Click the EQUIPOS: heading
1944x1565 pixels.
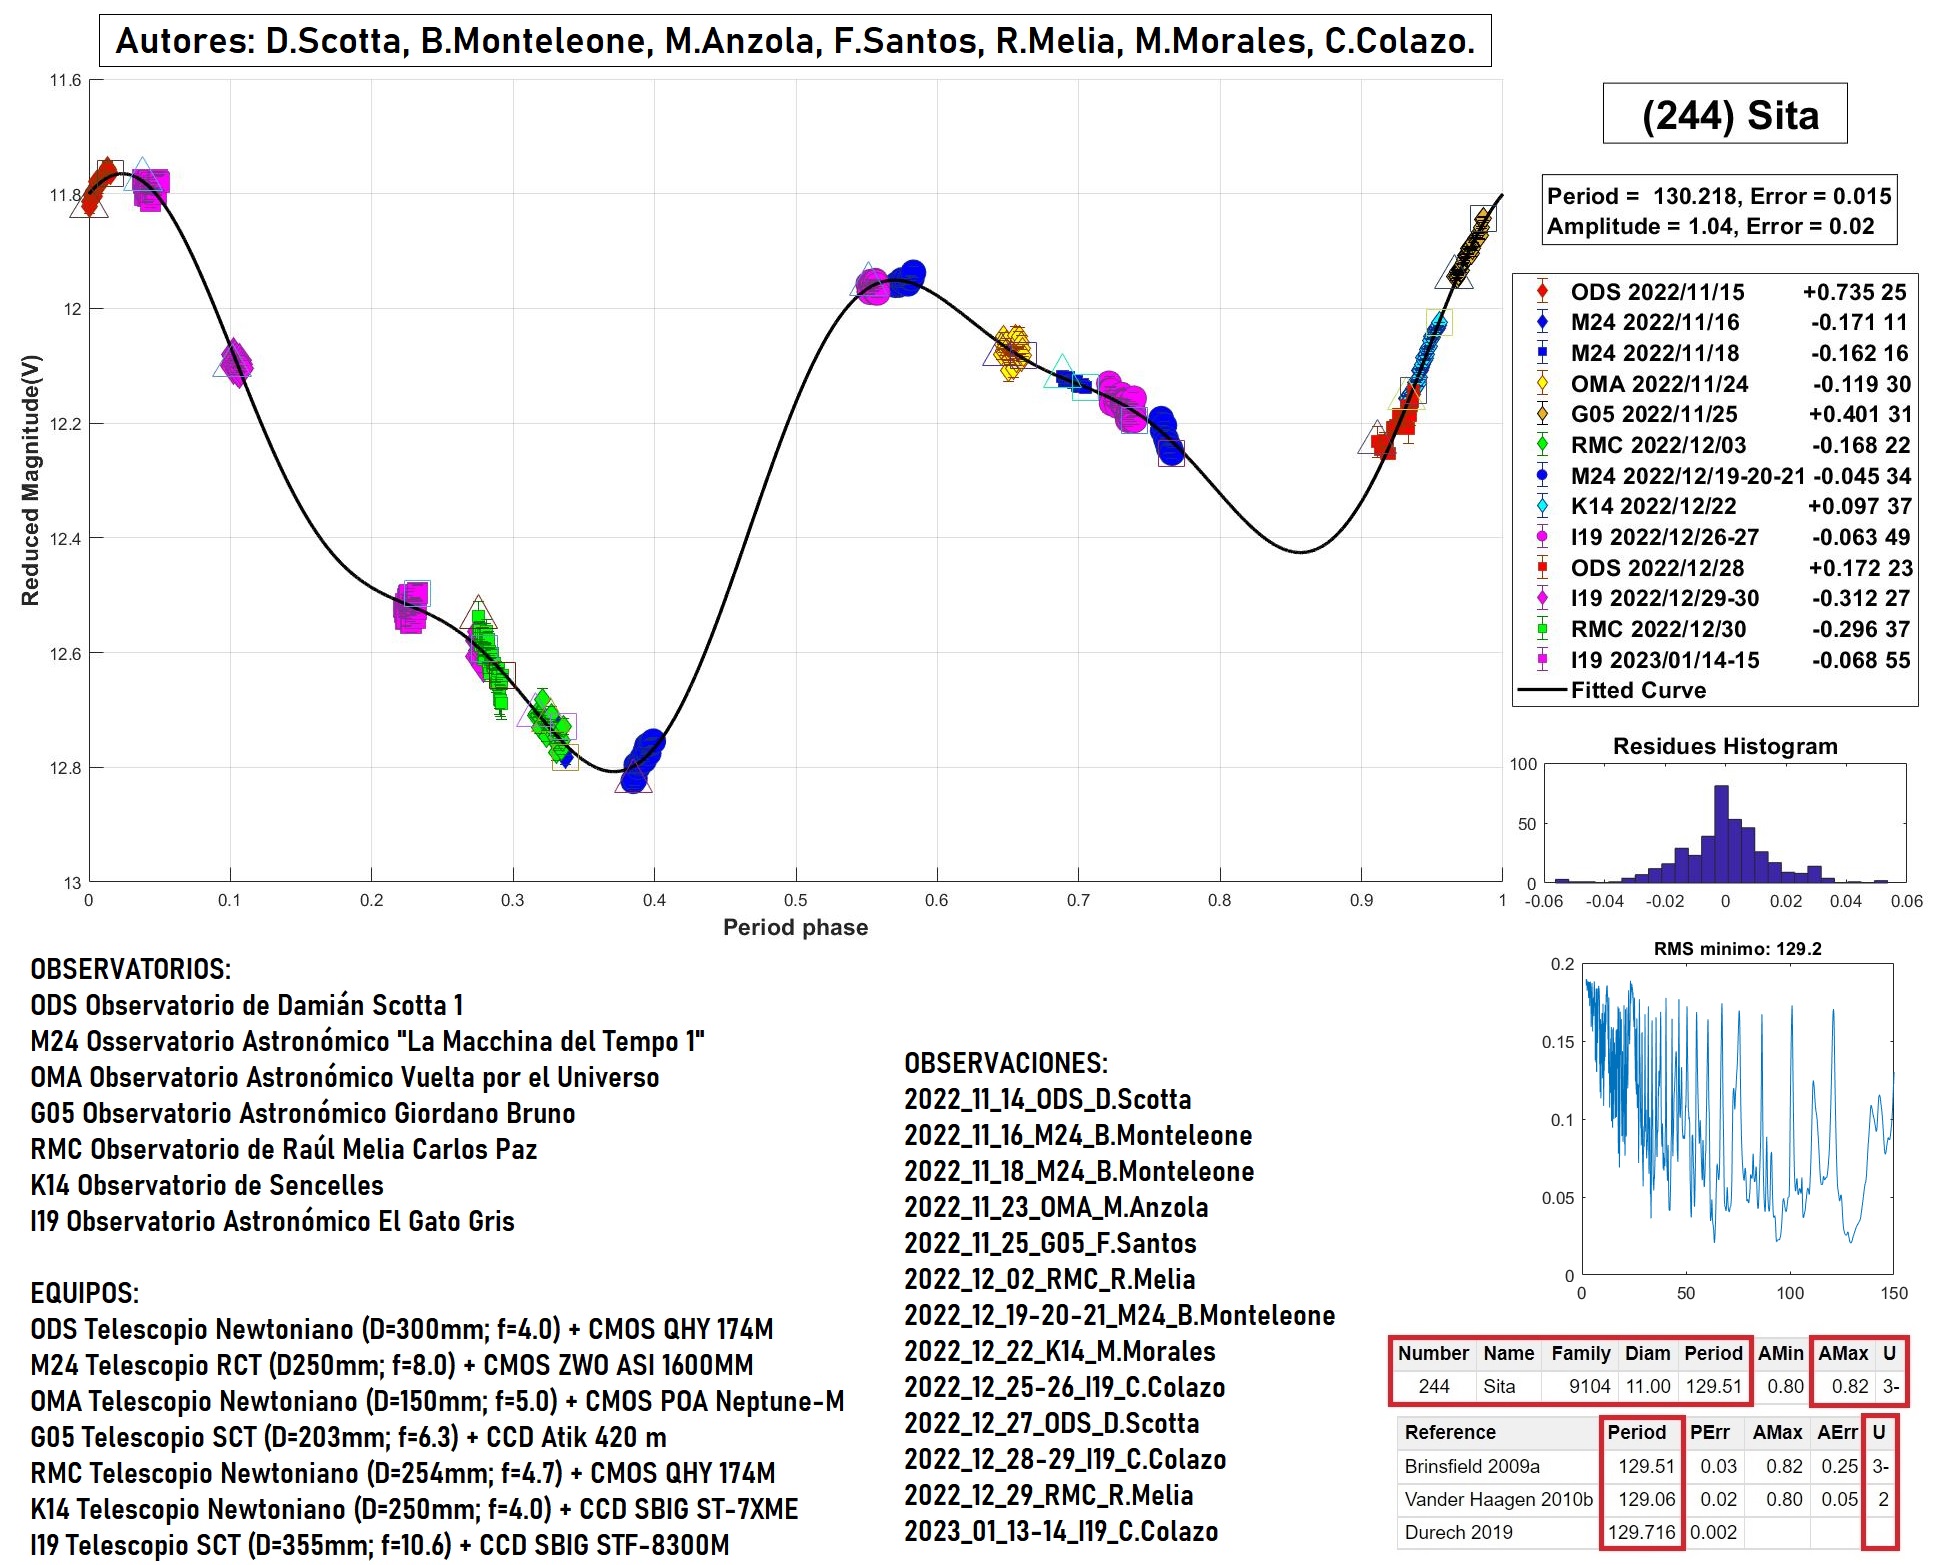[85, 1293]
